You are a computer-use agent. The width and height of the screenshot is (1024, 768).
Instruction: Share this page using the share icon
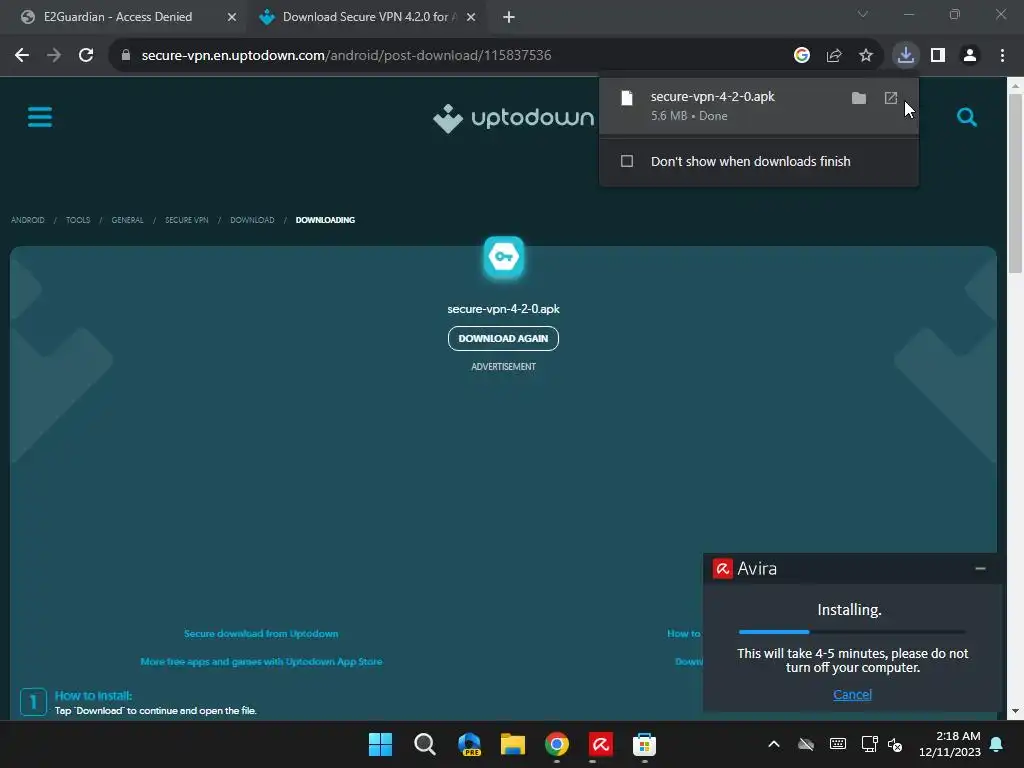point(834,56)
